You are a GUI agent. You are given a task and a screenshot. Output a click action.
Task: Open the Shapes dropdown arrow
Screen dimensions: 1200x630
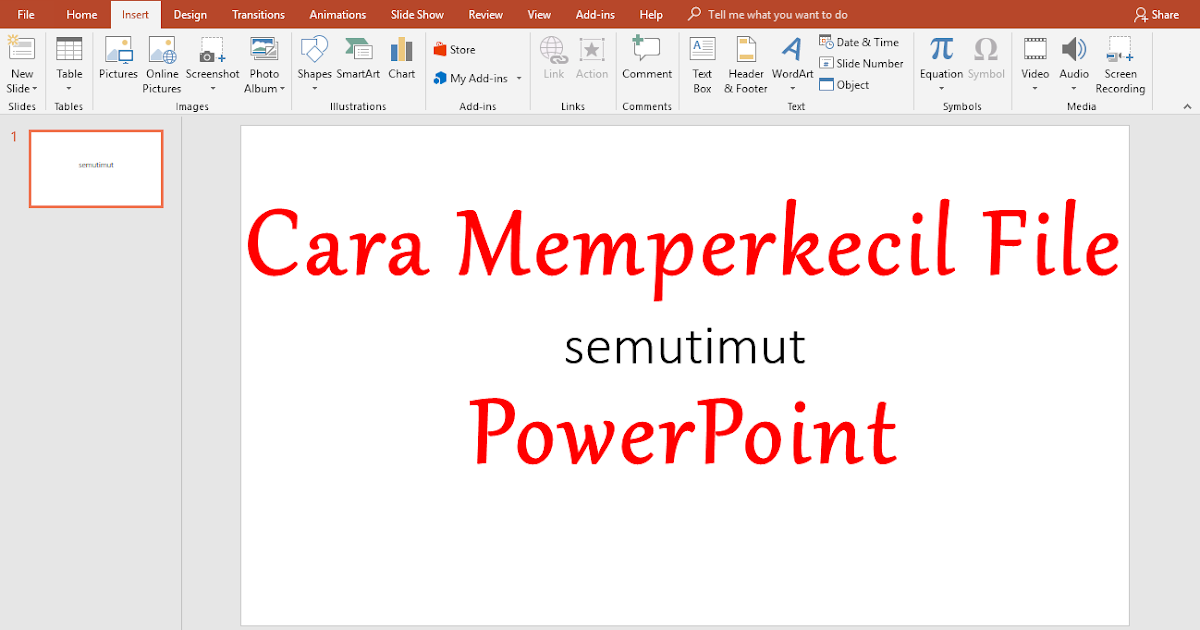(314, 89)
